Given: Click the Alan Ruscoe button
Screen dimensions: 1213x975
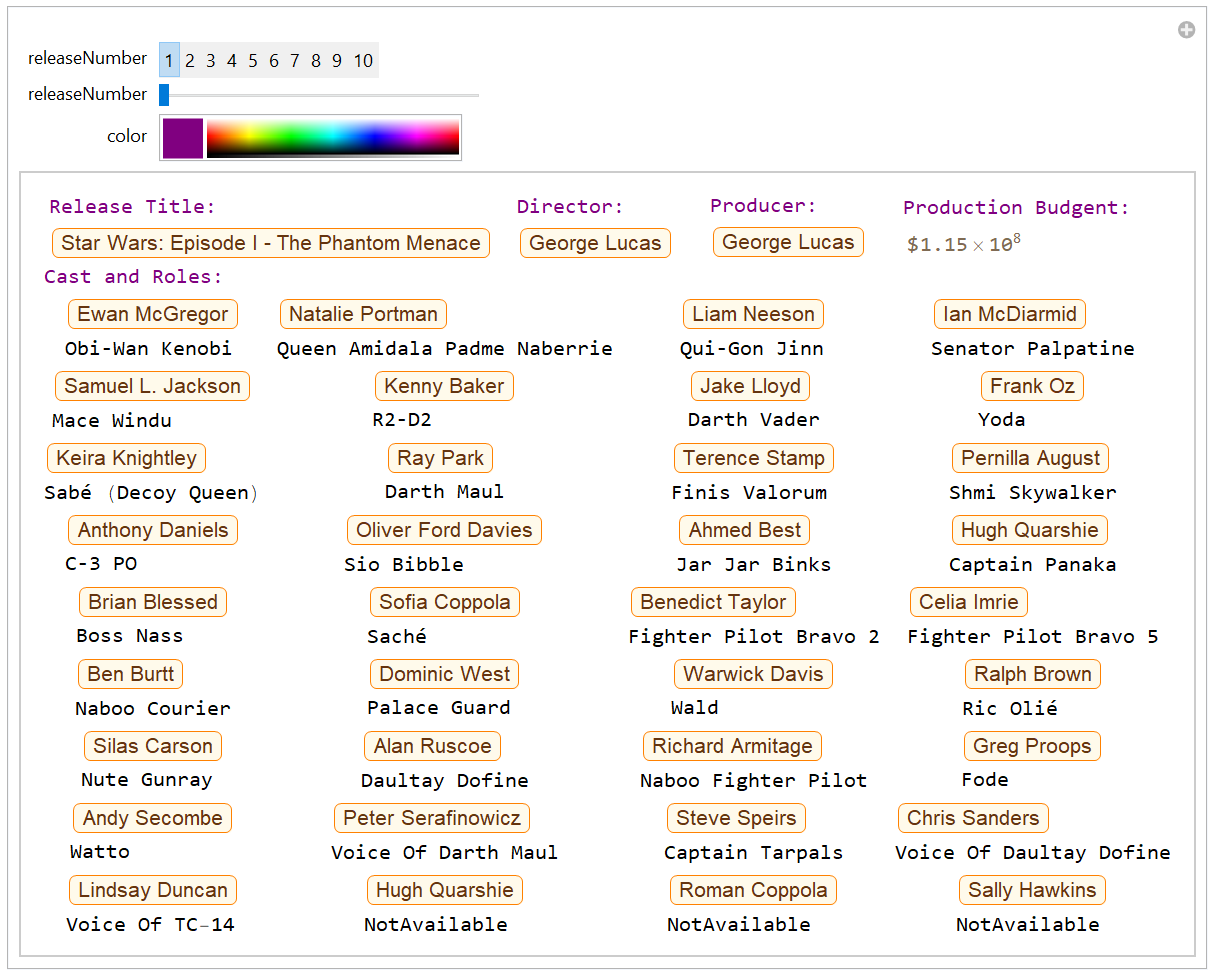Looking at the screenshot, I should tap(432, 746).
